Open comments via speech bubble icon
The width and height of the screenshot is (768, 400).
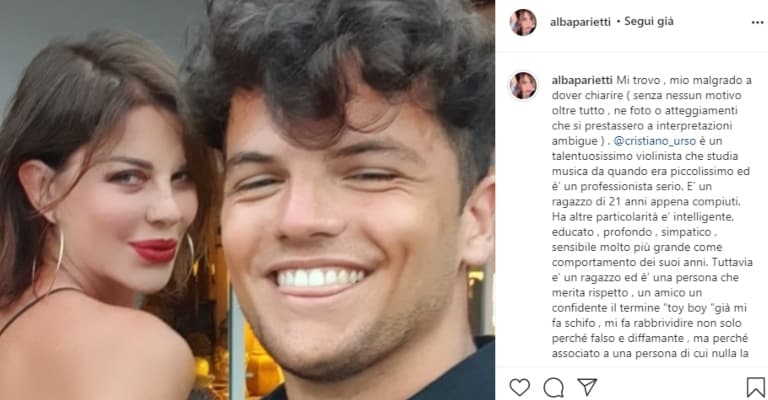(x=553, y=388)
